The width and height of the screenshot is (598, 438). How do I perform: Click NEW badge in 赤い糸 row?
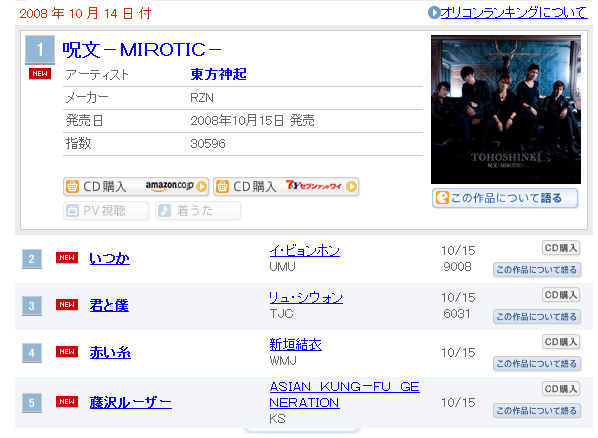(x=67, y=352)
